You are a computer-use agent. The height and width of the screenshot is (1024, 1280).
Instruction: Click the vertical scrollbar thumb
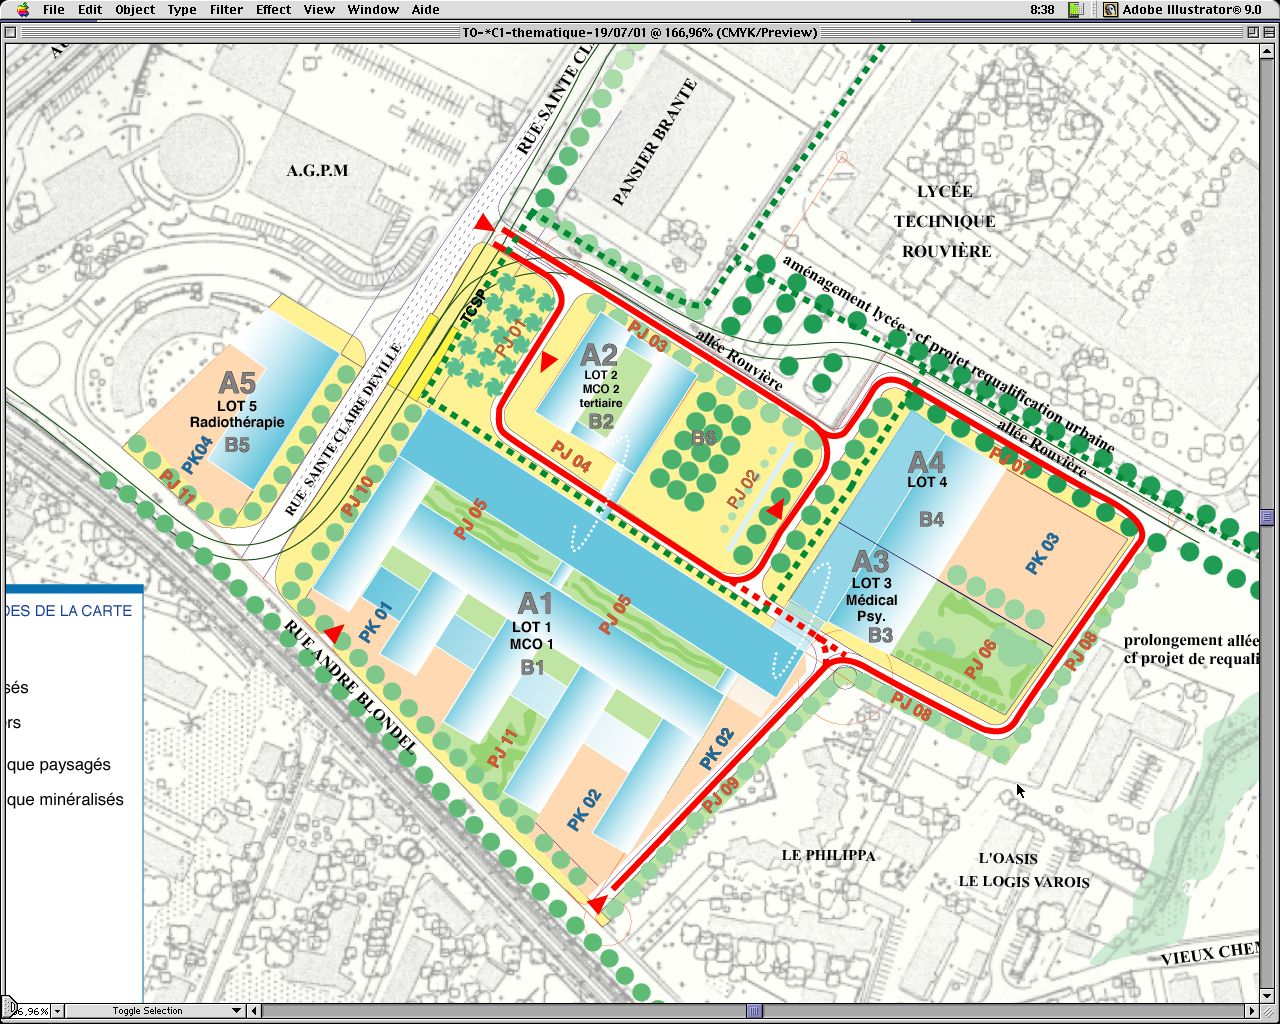point(1268,517)
